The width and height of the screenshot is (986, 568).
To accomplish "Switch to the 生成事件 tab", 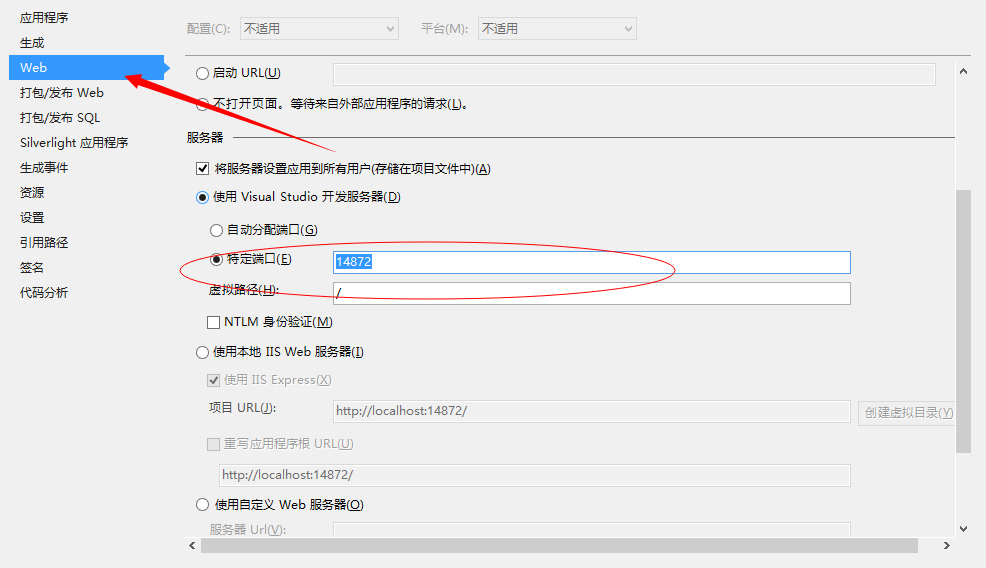I will tap(44, 168).
